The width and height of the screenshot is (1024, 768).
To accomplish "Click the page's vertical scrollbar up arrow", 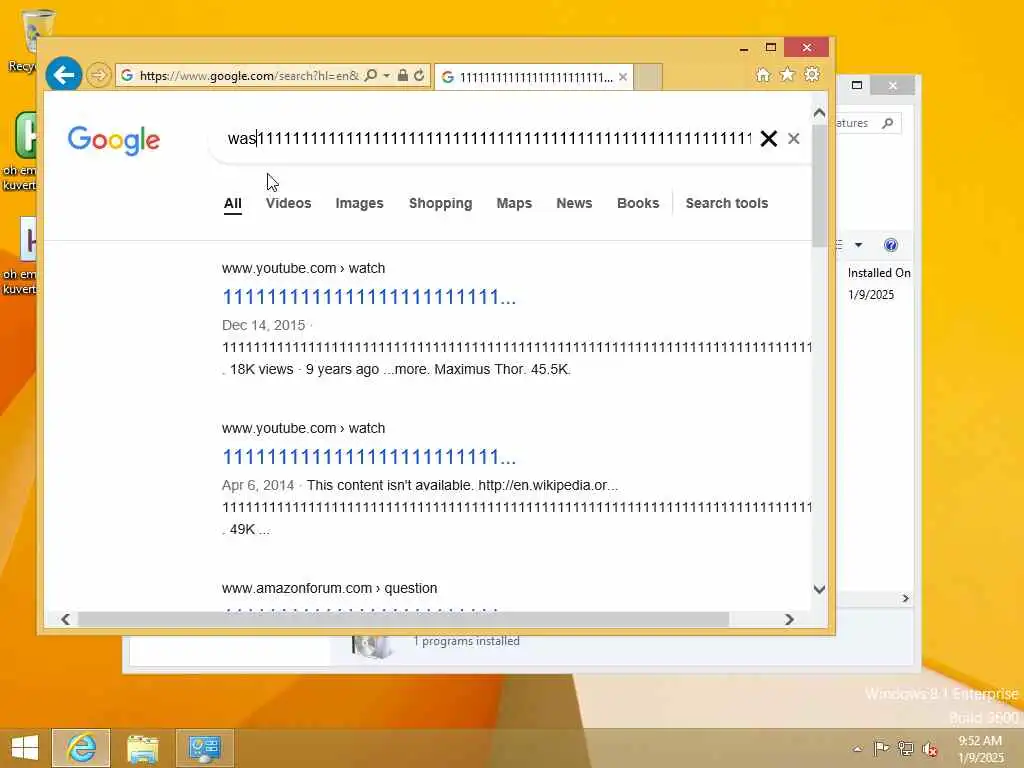I will (820, 113).
